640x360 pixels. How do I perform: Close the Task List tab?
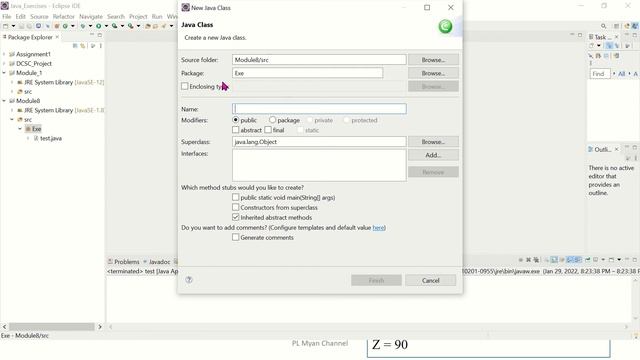pyautogui.click(x=616, y=37)
